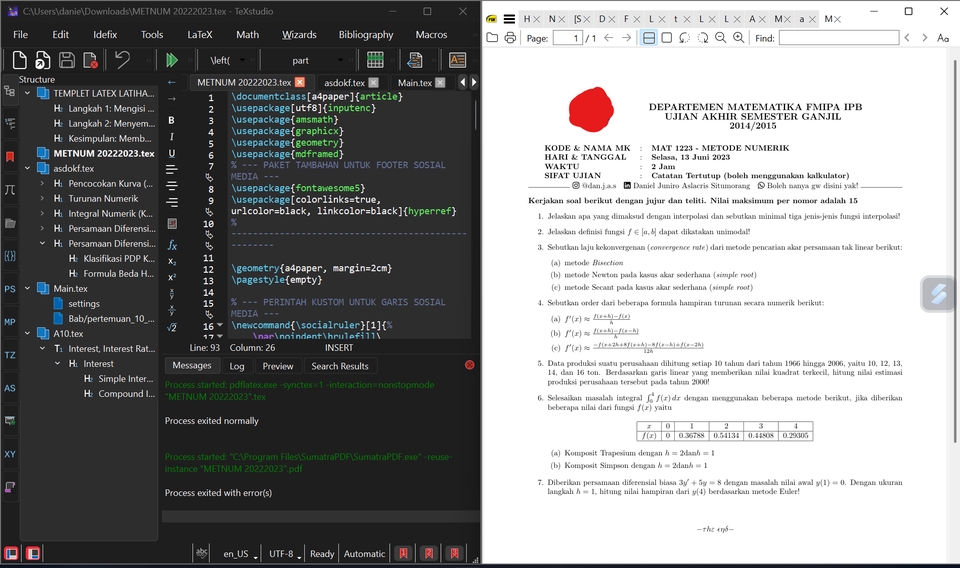The image size is (960, 568).
Task: Rotate the PDF page right
Action: [x=703, y=38]
